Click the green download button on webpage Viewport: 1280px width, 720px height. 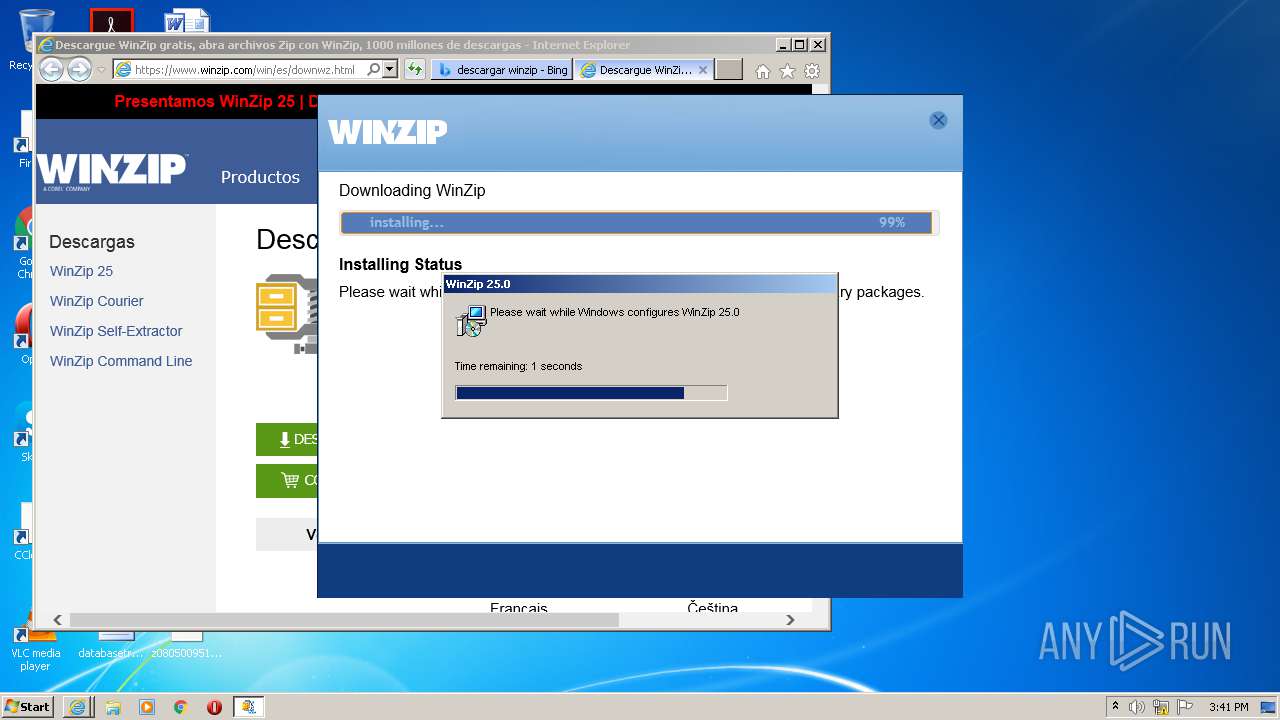287,439
